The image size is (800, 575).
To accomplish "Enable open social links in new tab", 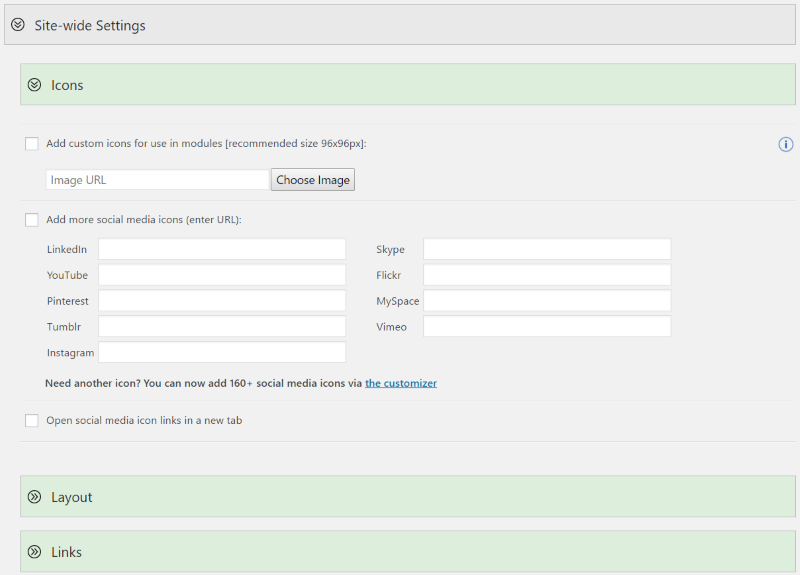I will pyautogui.click(x=32, y=420).
